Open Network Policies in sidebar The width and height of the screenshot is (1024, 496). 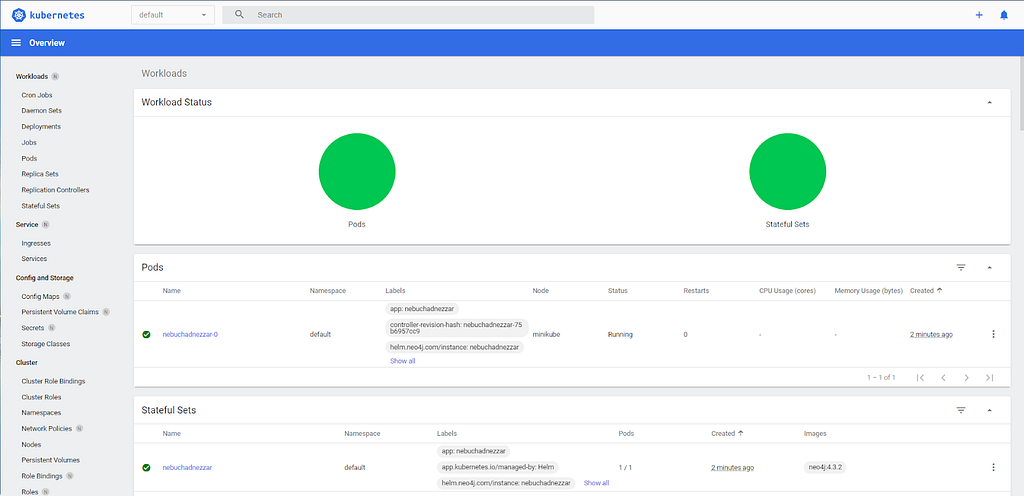click(46, 429)
